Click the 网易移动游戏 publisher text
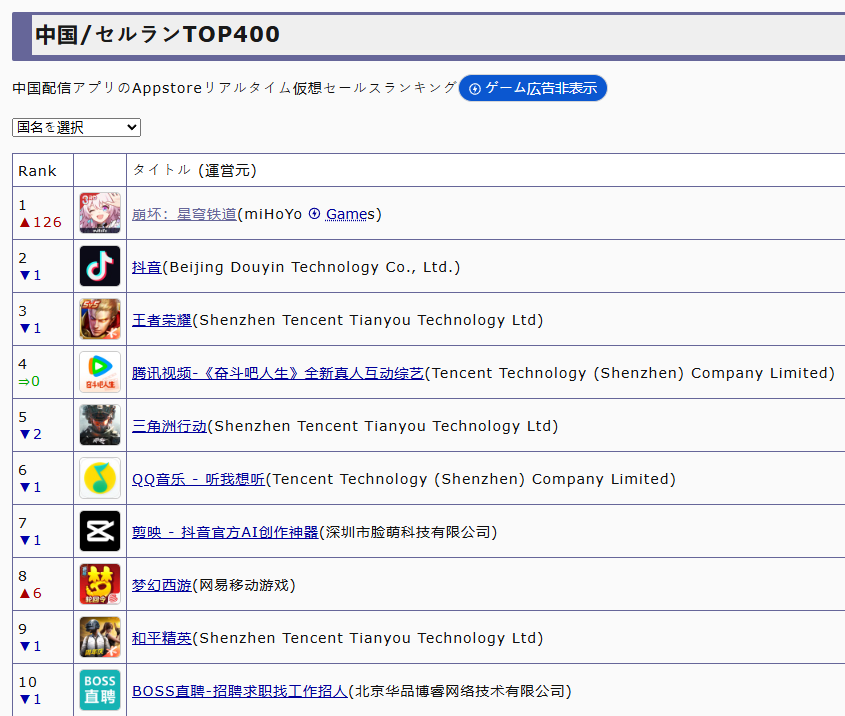 click(244, 585)
